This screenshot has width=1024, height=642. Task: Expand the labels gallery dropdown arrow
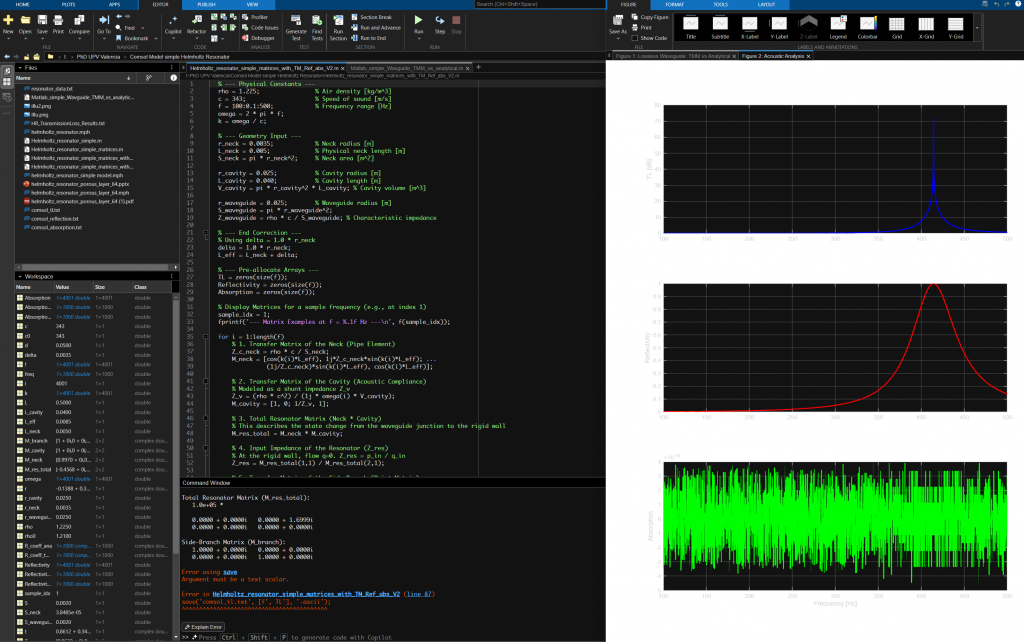click(977, 28)
